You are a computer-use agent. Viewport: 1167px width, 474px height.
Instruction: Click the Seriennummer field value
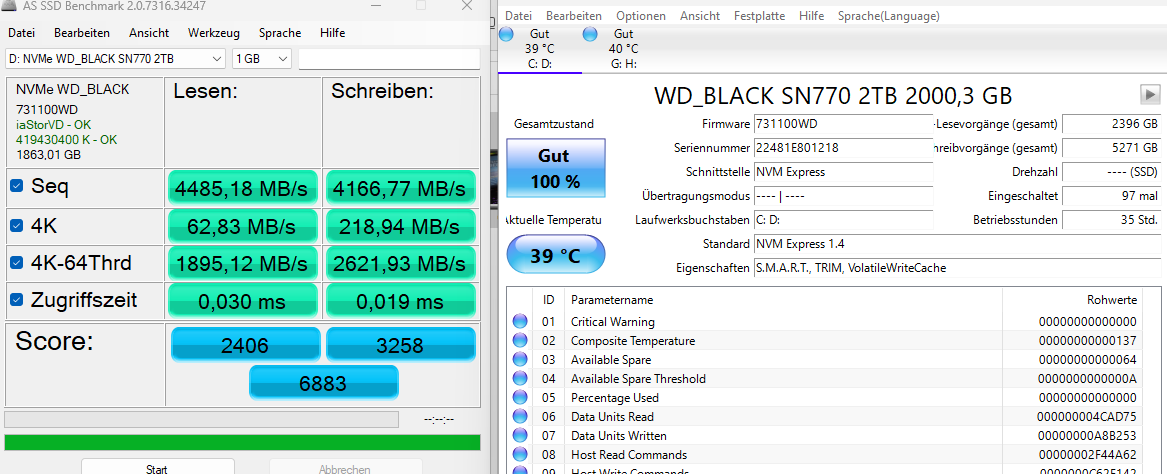[x=843, y=147]
